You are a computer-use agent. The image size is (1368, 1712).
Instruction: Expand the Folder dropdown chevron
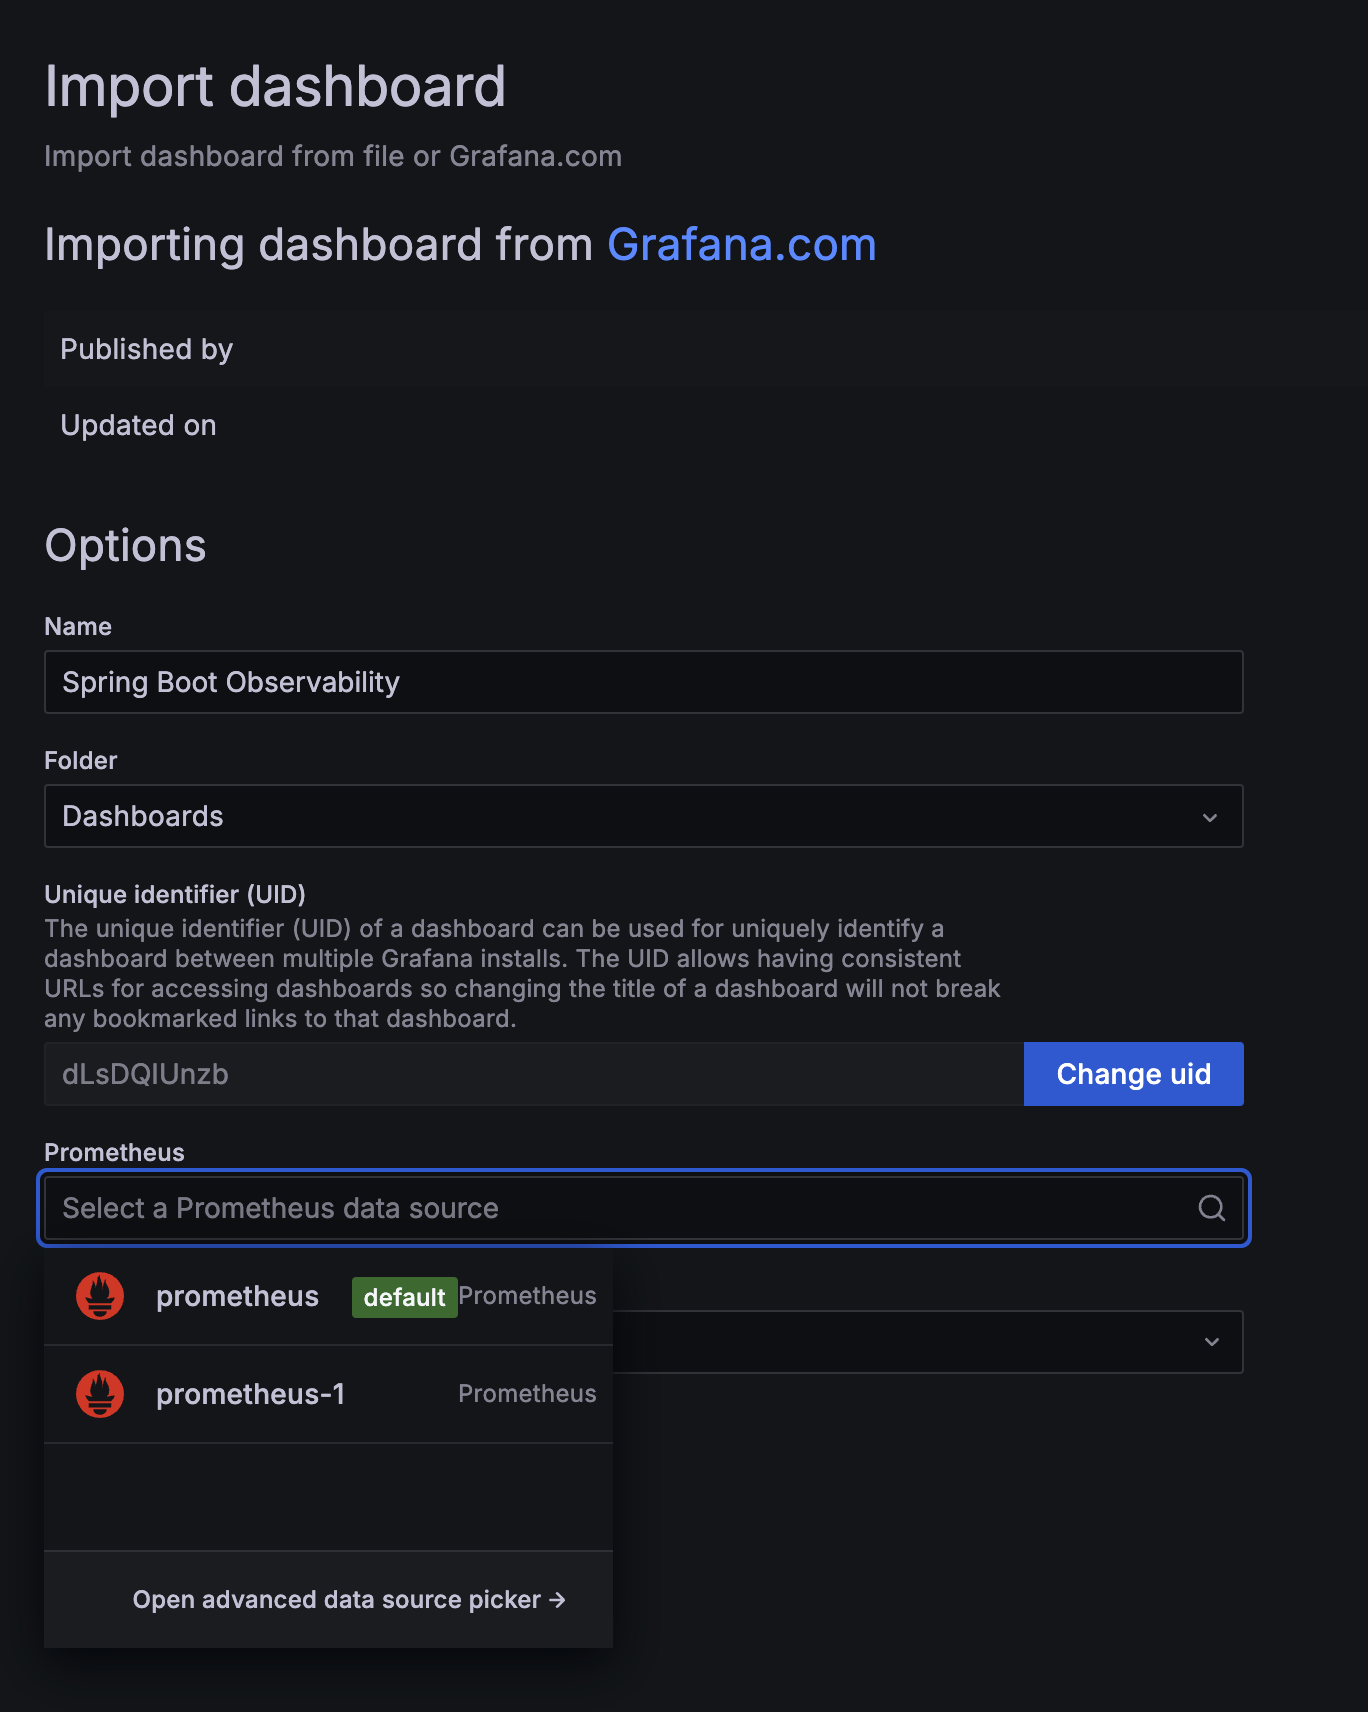pyautogui.click(x=1210, y=817)
